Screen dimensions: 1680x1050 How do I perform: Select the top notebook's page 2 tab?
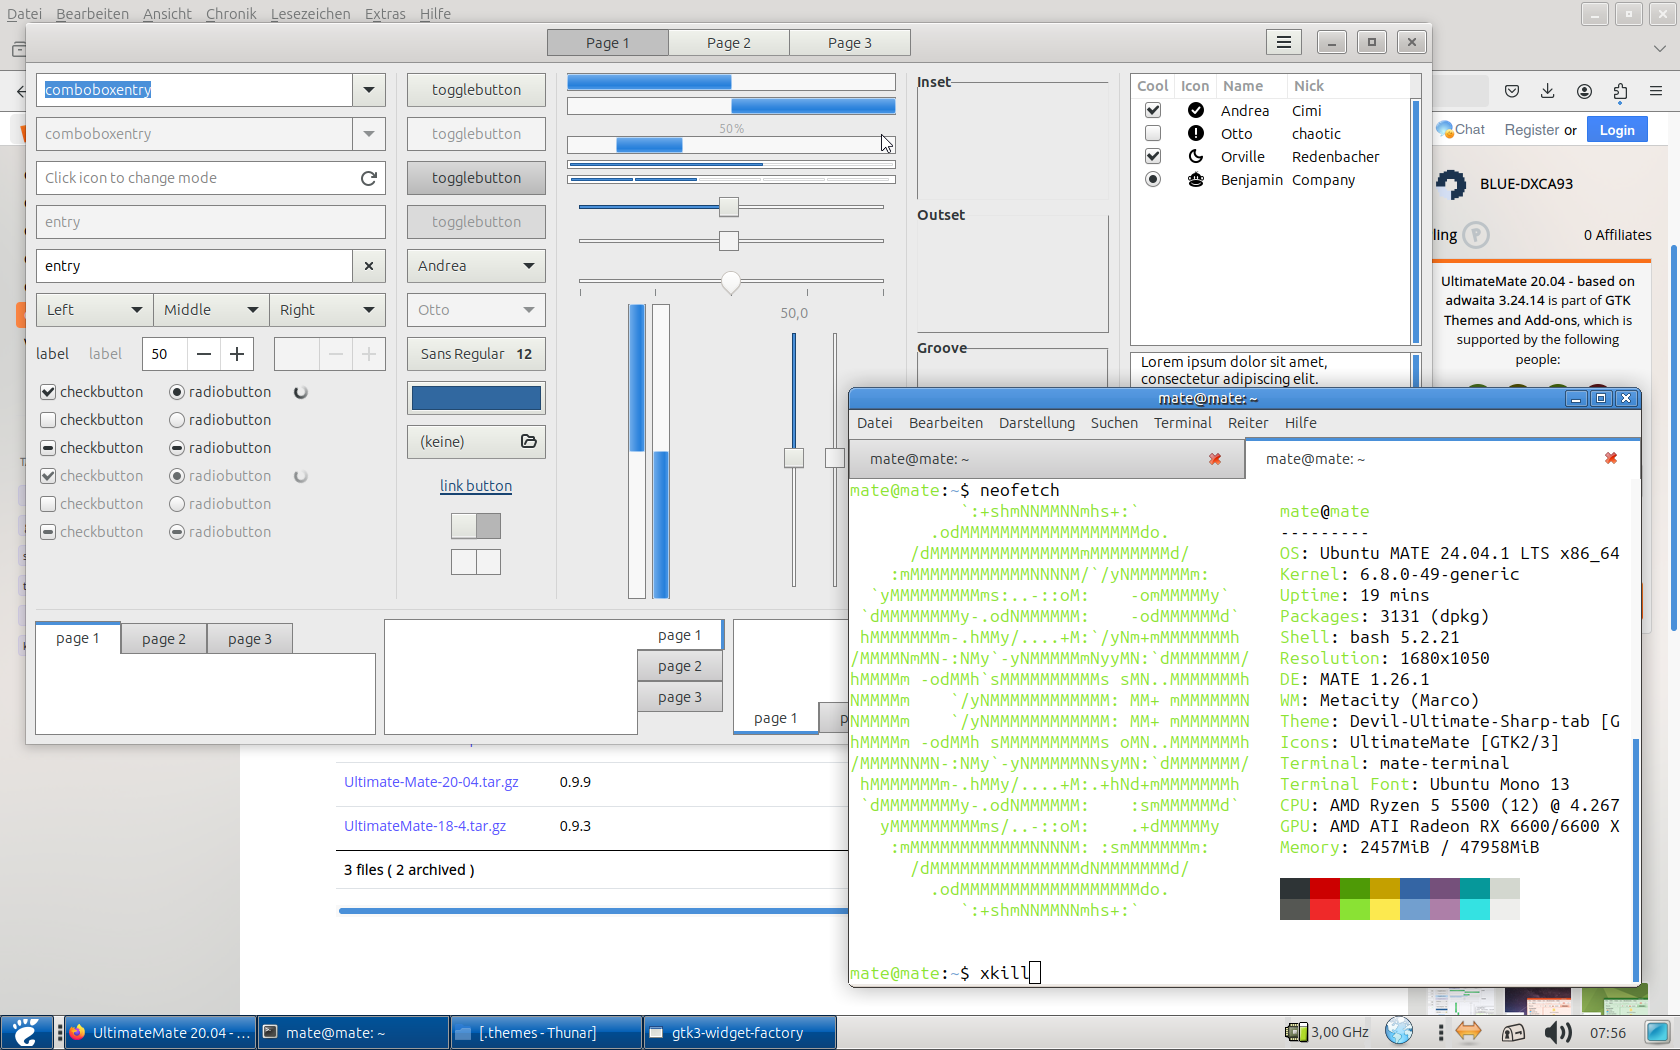[x=164, y=639]
